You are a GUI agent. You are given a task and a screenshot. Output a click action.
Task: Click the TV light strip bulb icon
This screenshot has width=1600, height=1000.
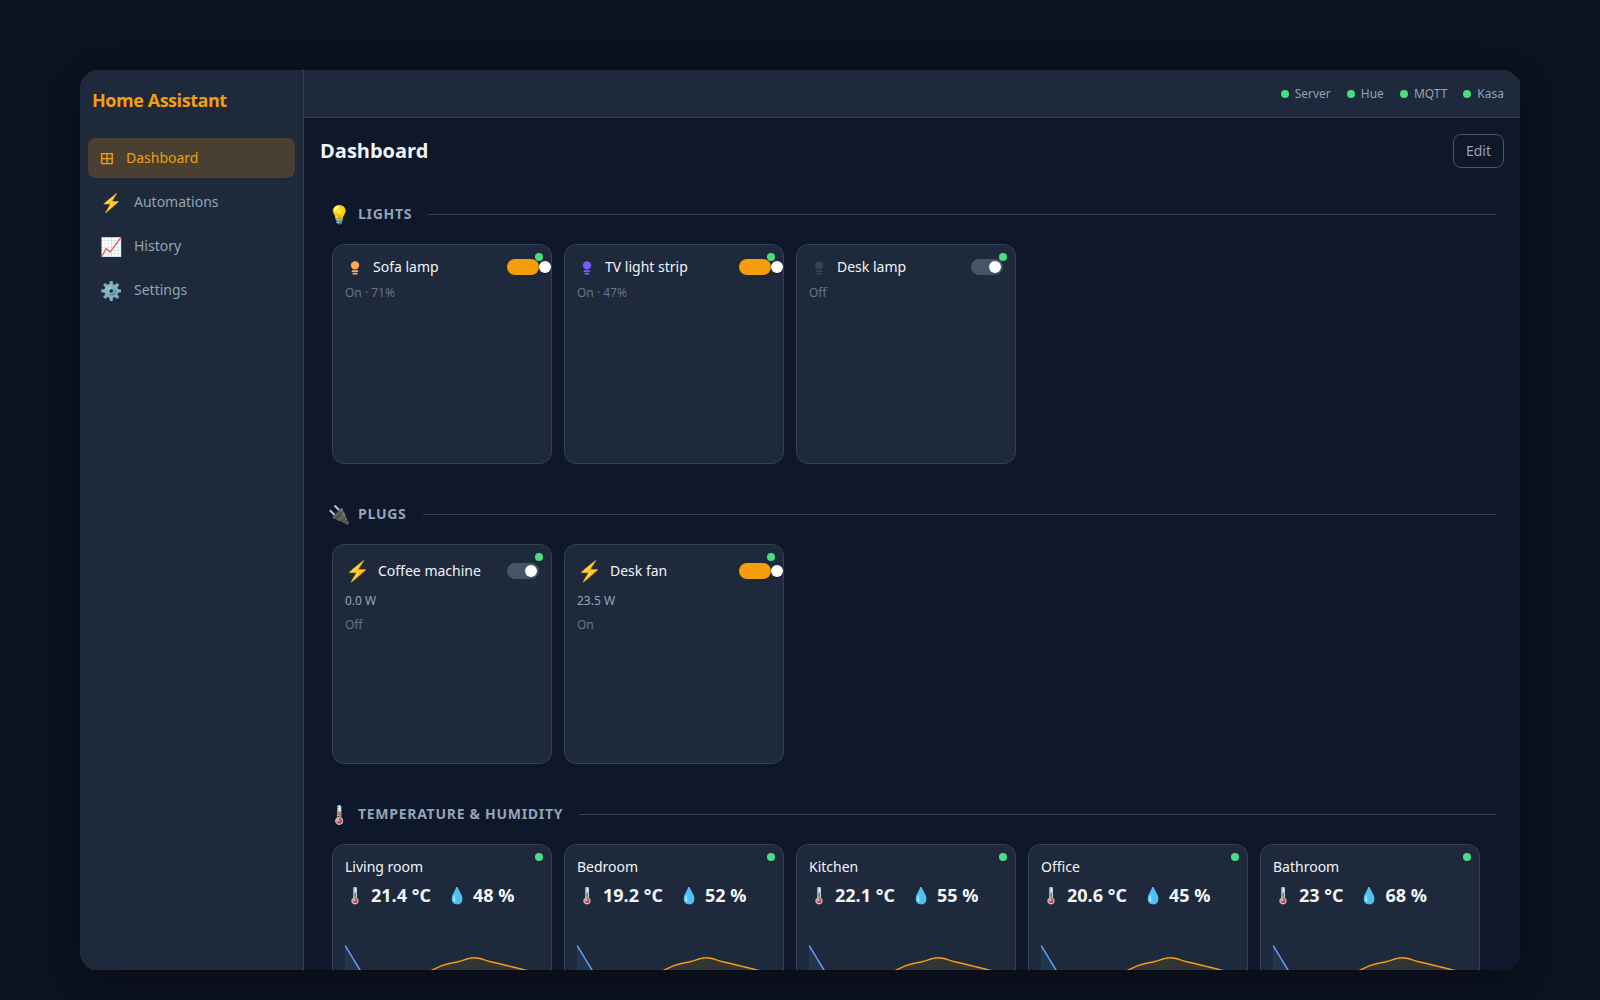pyautogui.click(x=587, y=267)
